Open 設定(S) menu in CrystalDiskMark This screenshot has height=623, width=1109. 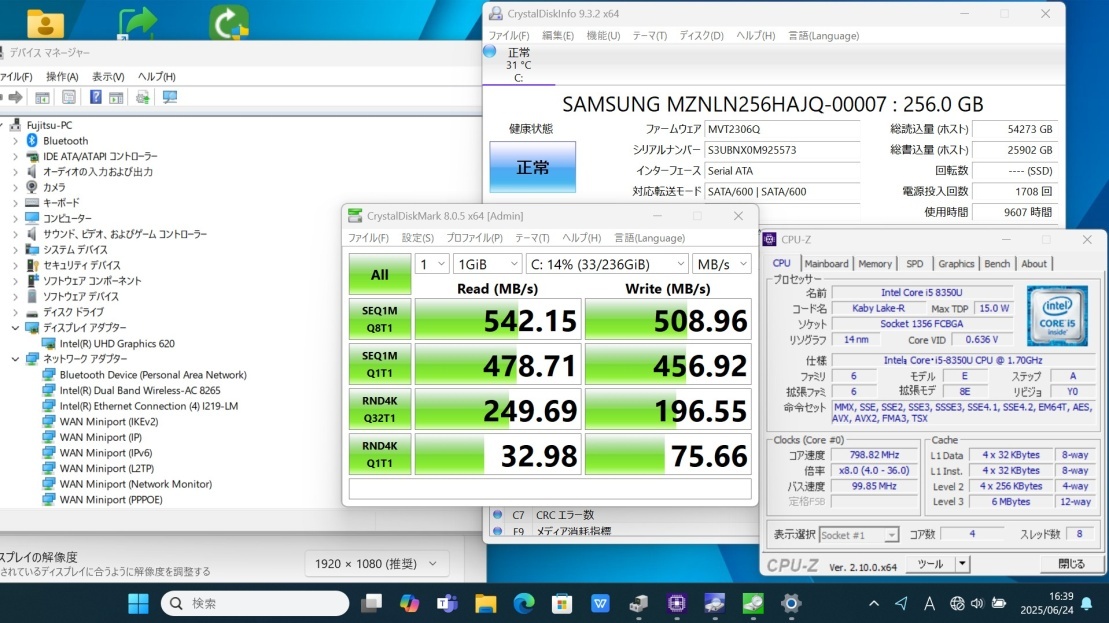click(x=418, y=238)
